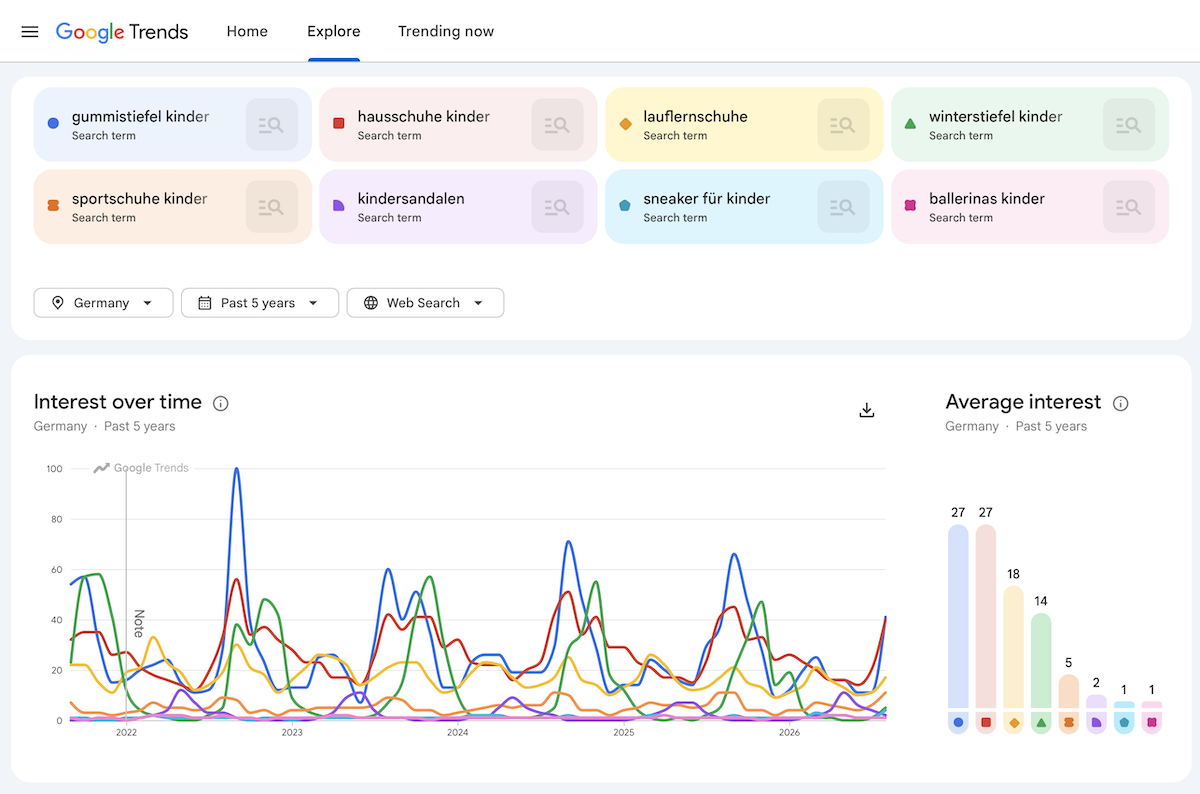
Task: Click purple marker of kindersandalen
Action: (x=339, y=206)
